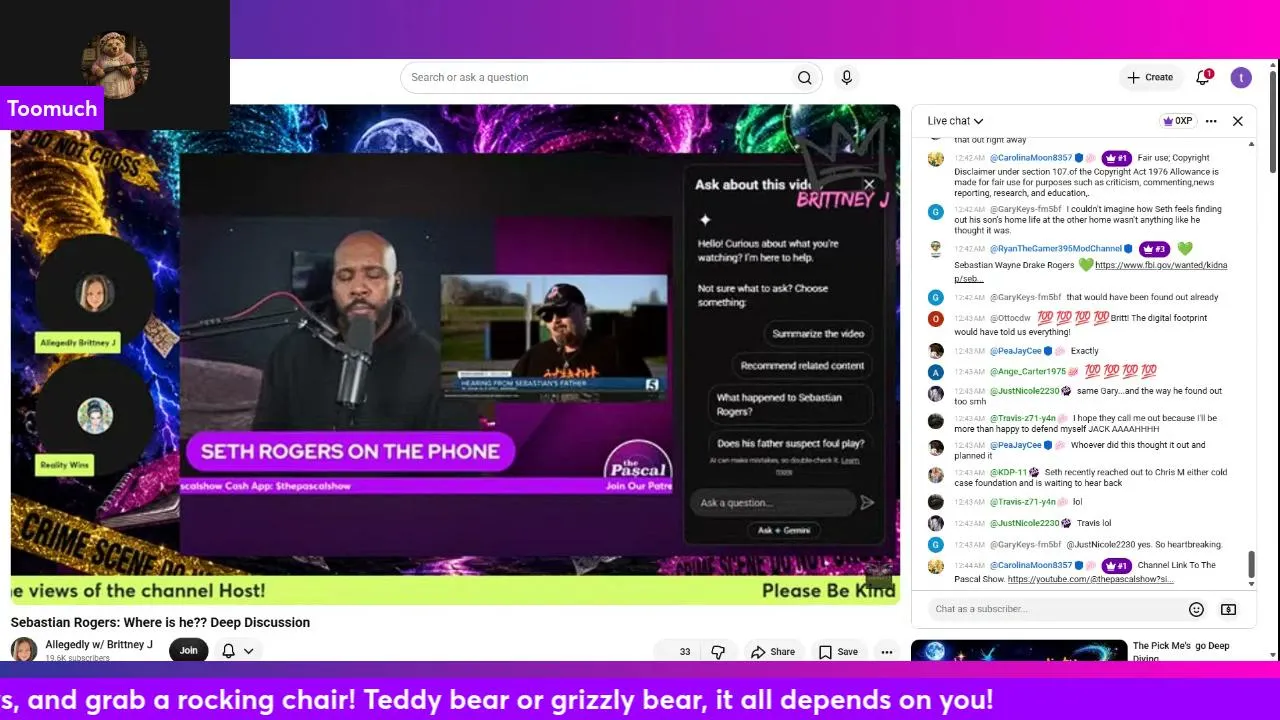The height and width of the screenshot is (720, 1280).
Task: Click username @Ange_Carter1975 in chat
Action: tap(1028, 371)
